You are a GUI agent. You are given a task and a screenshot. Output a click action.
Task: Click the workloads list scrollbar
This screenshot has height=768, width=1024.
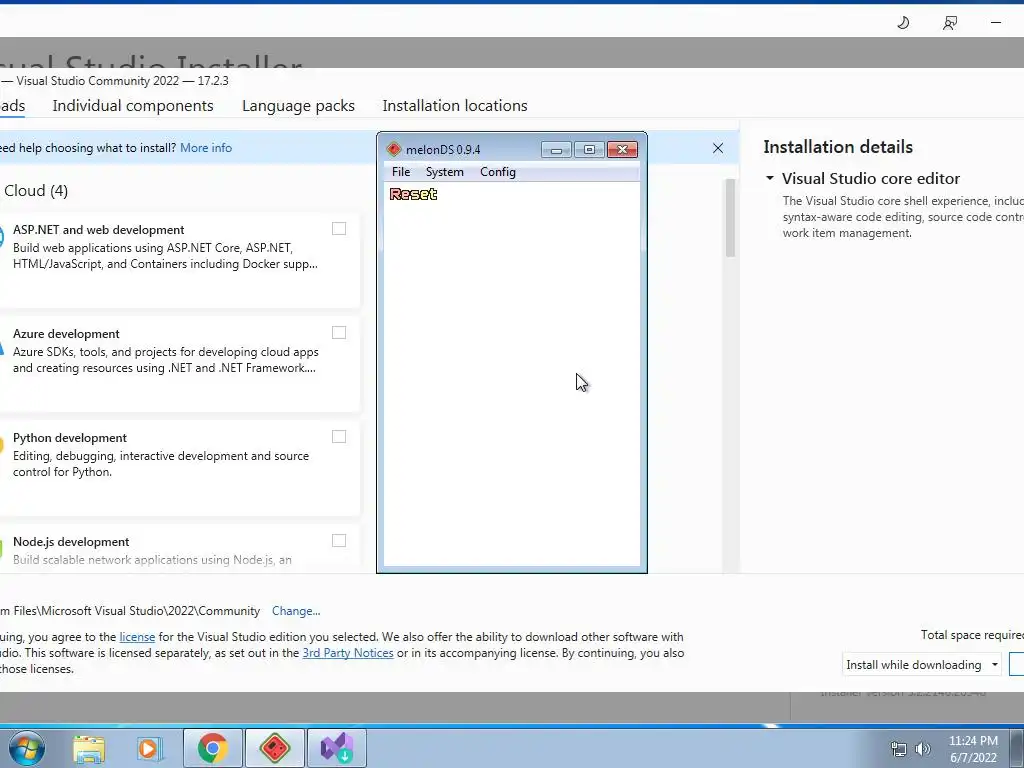730,219
